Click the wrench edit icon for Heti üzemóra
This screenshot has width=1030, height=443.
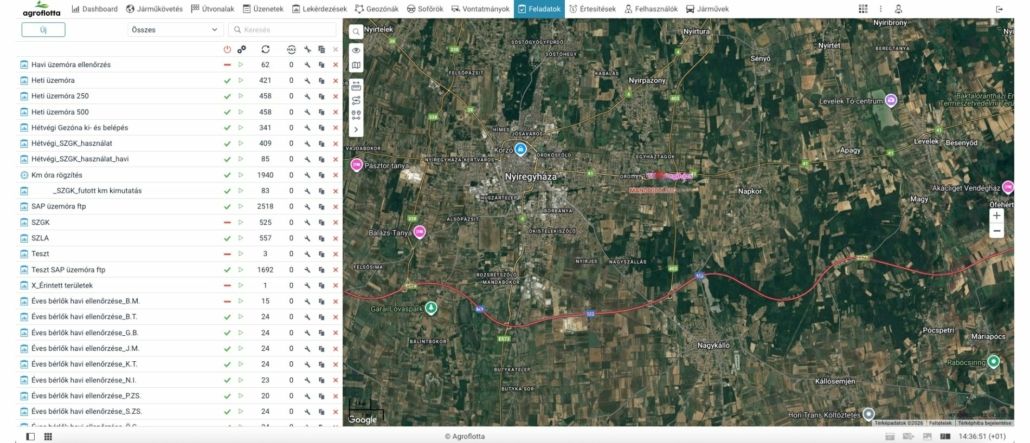pyautogui.click(x=308, y=80)
